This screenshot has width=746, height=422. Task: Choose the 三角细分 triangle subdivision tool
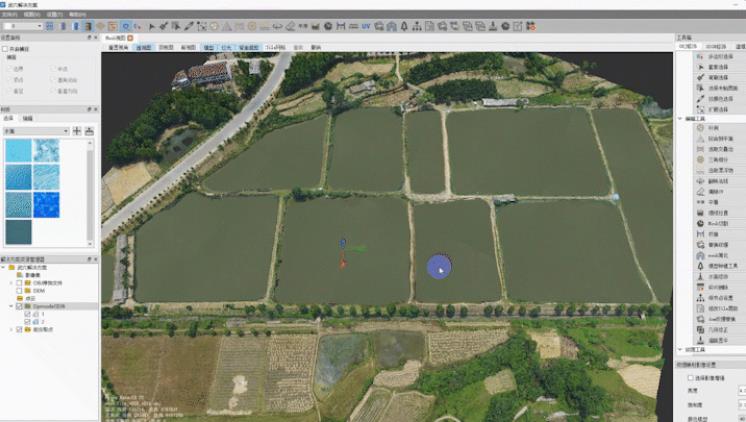[x=713, y=159]
